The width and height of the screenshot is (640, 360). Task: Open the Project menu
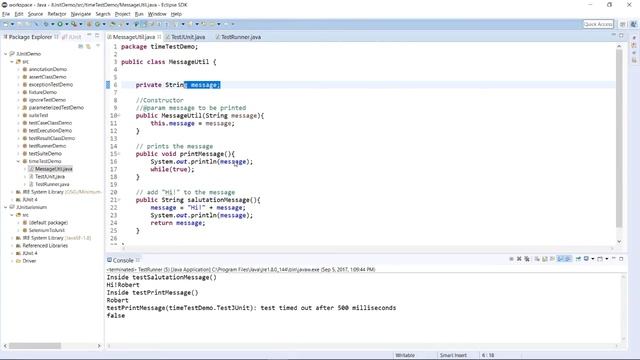pyautogui.click(x=122, y=14)
